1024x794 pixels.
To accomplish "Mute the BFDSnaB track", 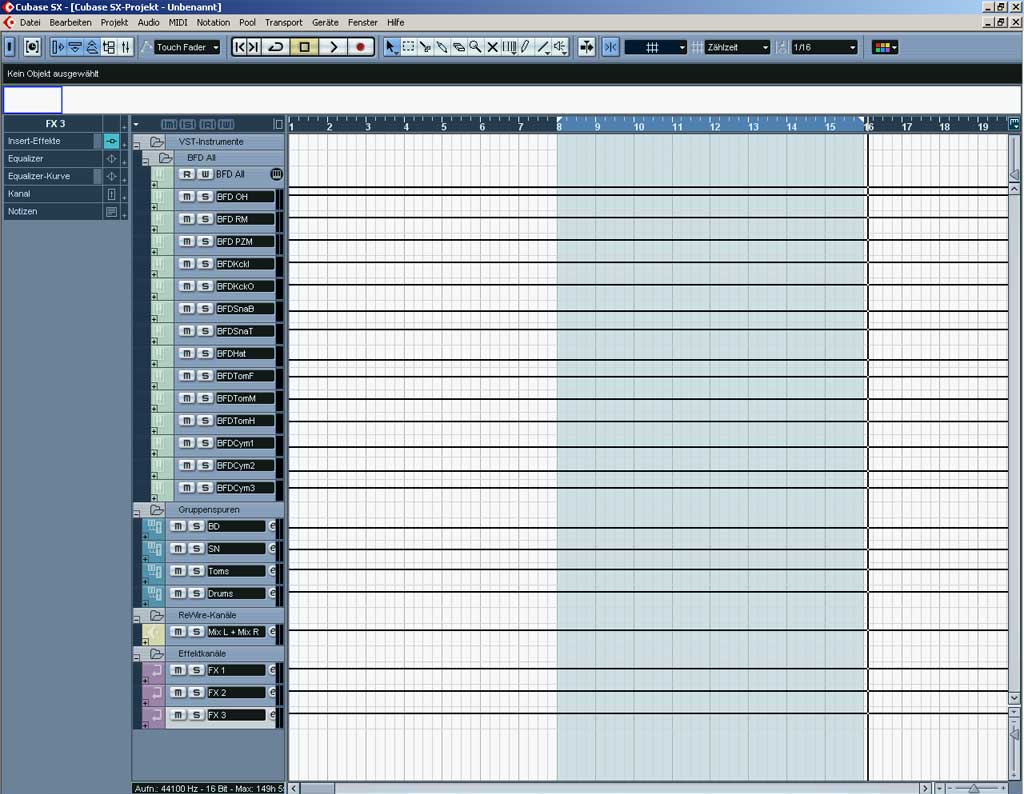I will point(187,308).
